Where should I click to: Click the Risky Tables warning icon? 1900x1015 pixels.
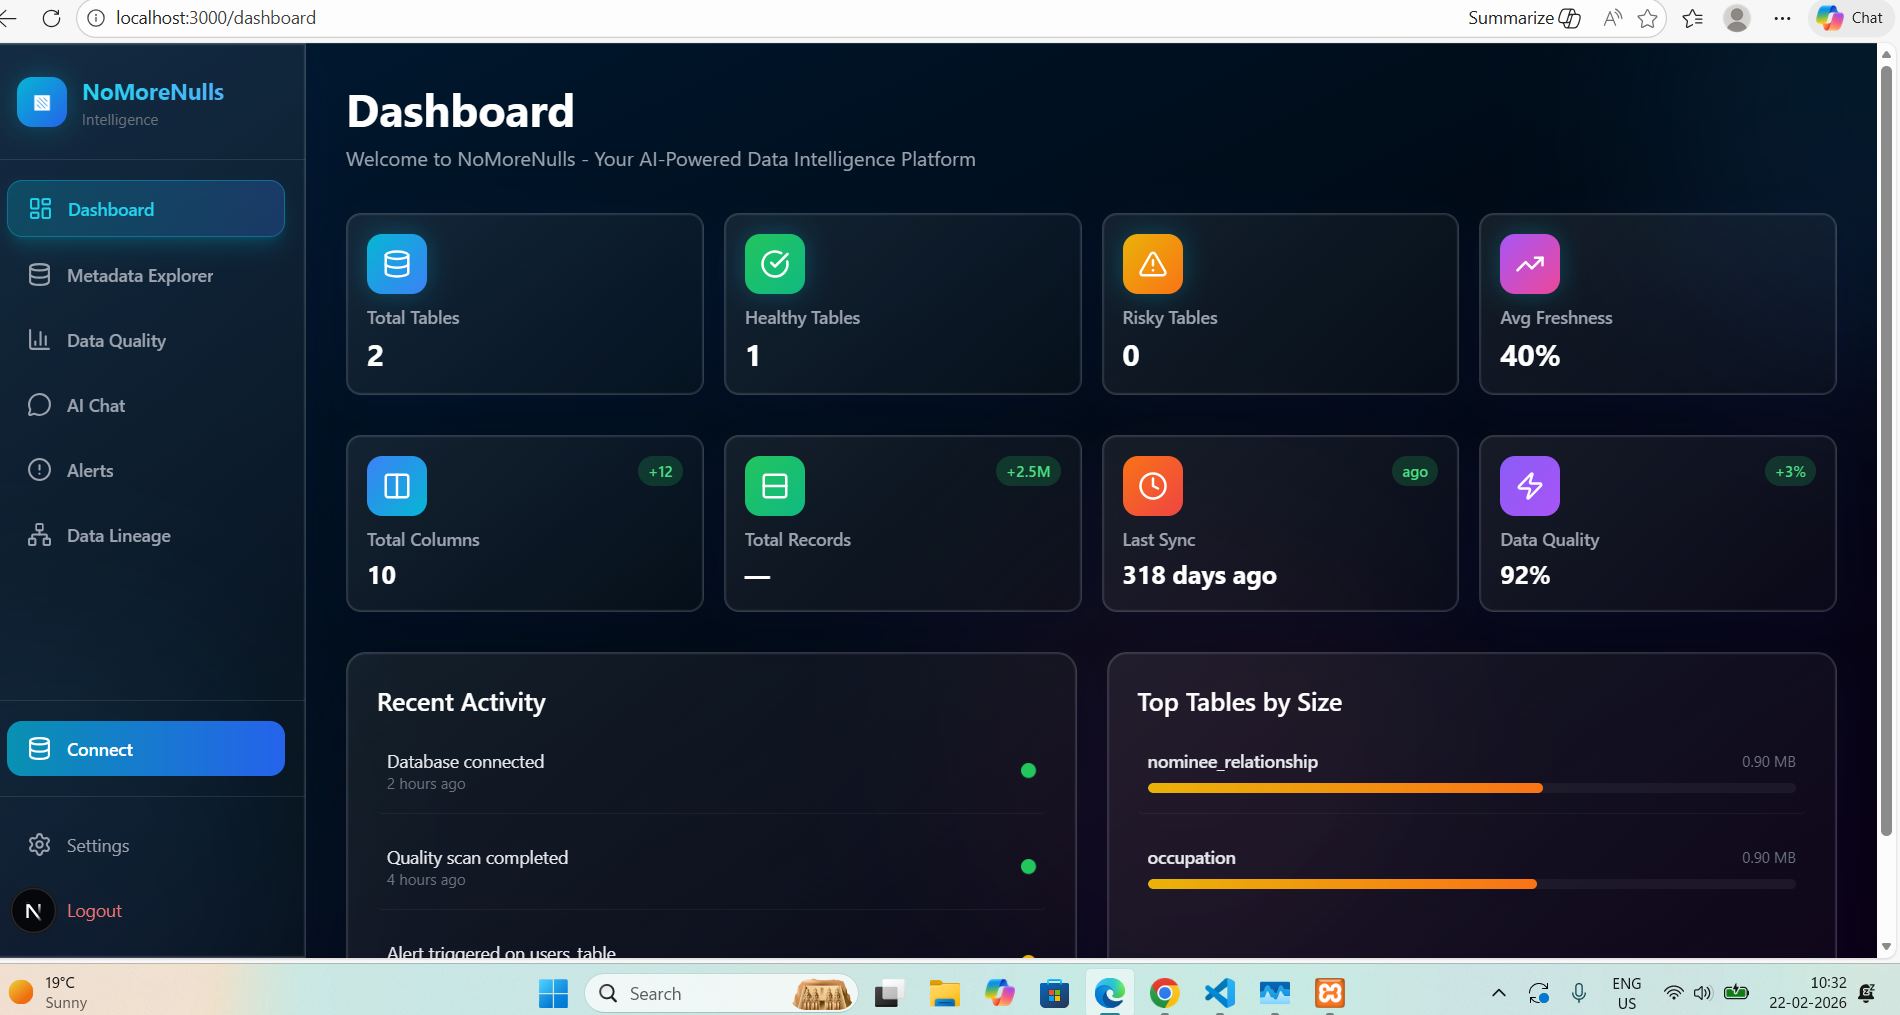coord(1152,264)
